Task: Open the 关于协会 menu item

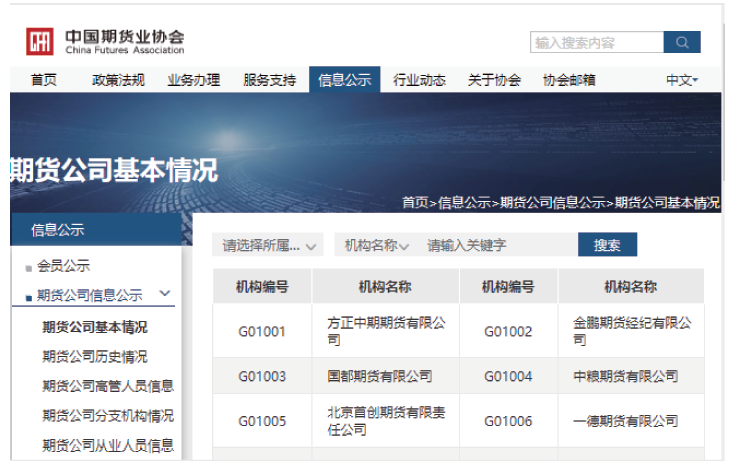Action: (x=494, y=80)
